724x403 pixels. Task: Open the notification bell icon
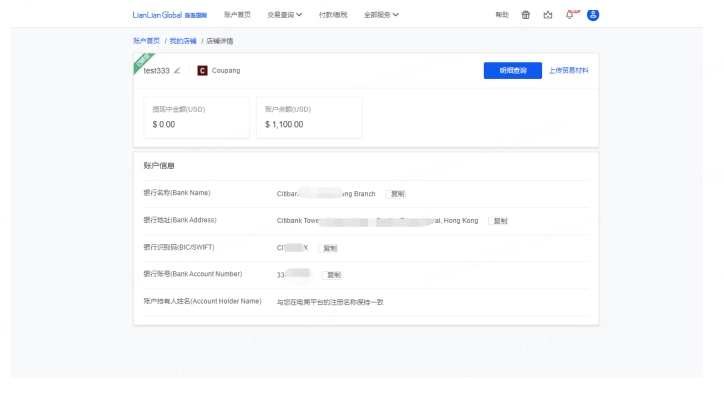[x=570, y=15]
